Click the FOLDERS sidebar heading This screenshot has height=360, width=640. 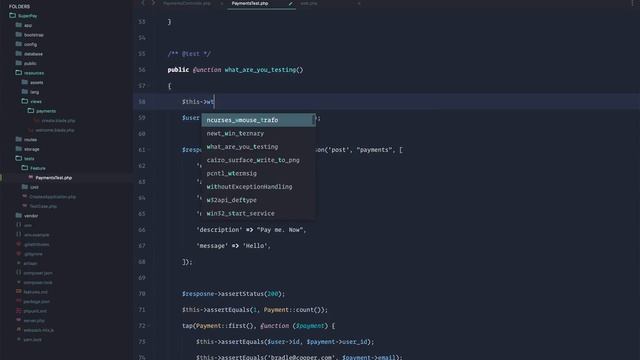point(19,7)
